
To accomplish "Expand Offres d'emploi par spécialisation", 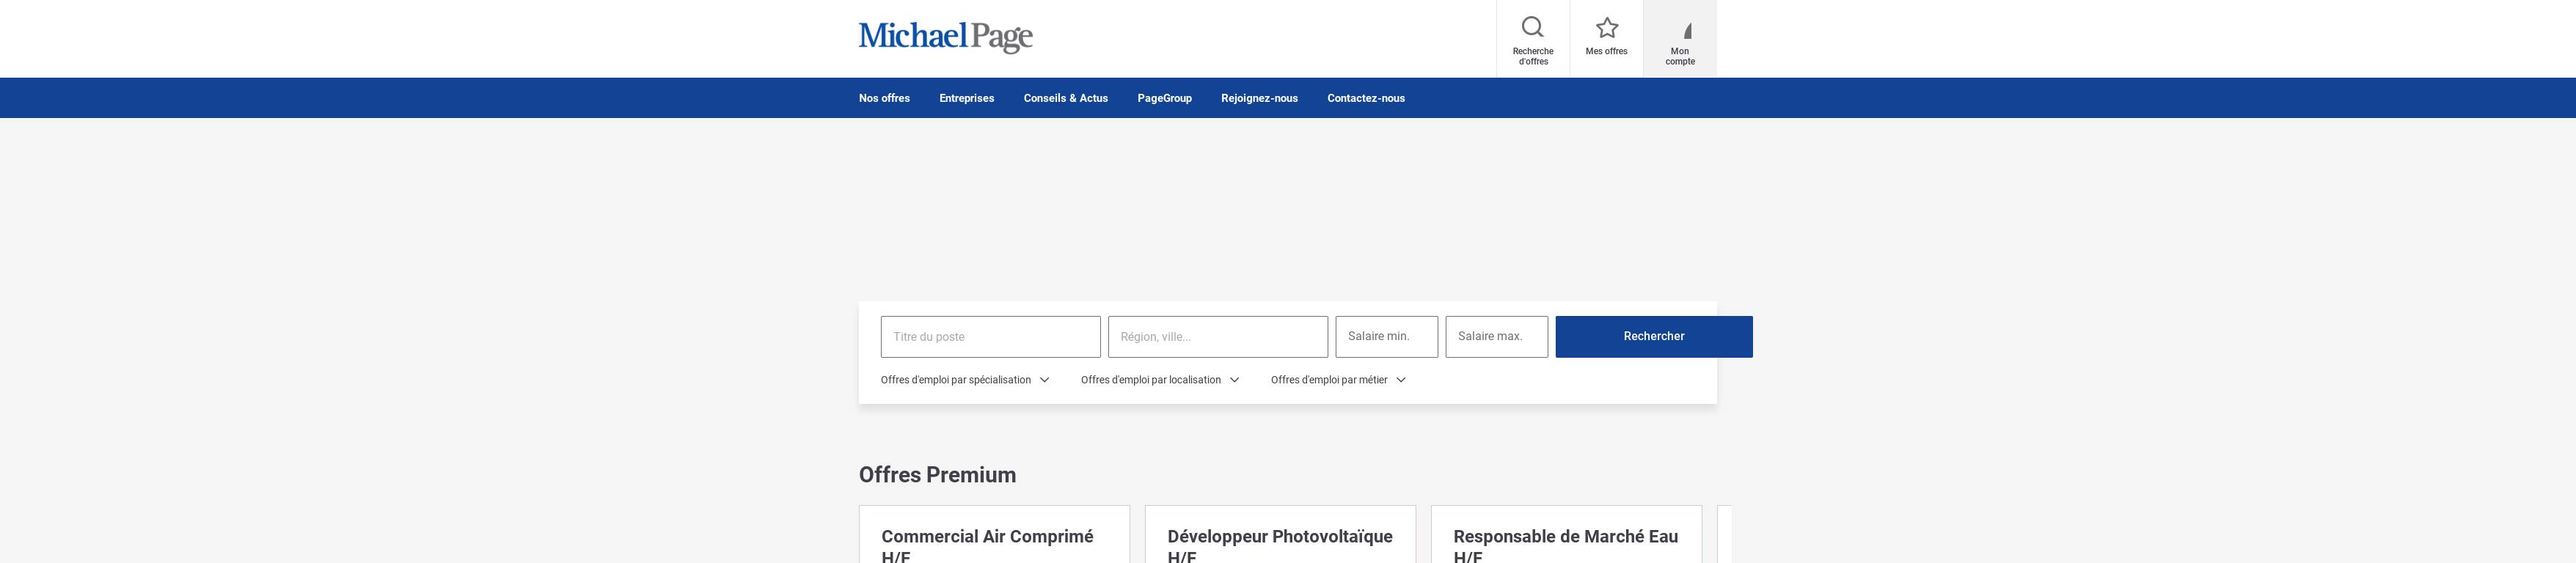I will [x=965, y=380].
